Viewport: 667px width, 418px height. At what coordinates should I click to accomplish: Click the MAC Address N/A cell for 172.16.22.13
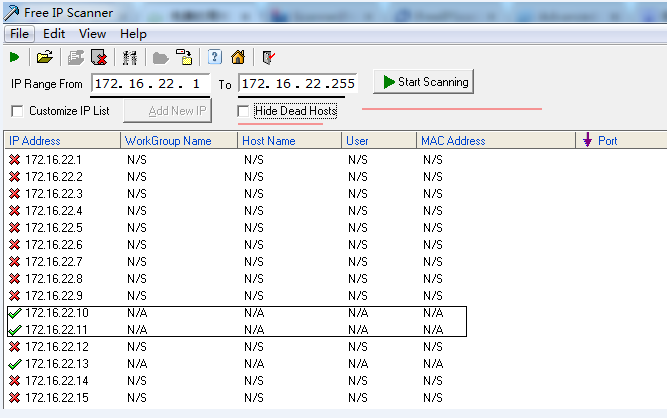pyautogui.click(x=433, y=364)
